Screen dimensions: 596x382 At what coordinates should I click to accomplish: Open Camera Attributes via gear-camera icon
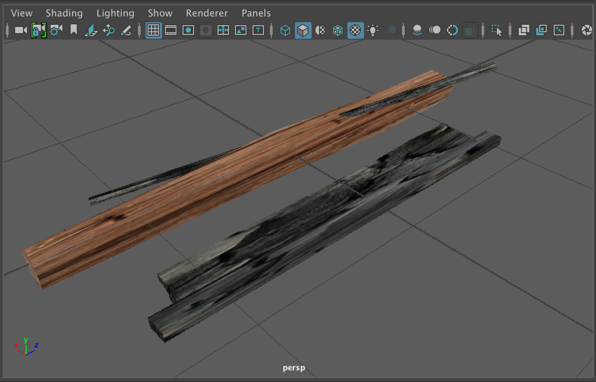(56, 30)
